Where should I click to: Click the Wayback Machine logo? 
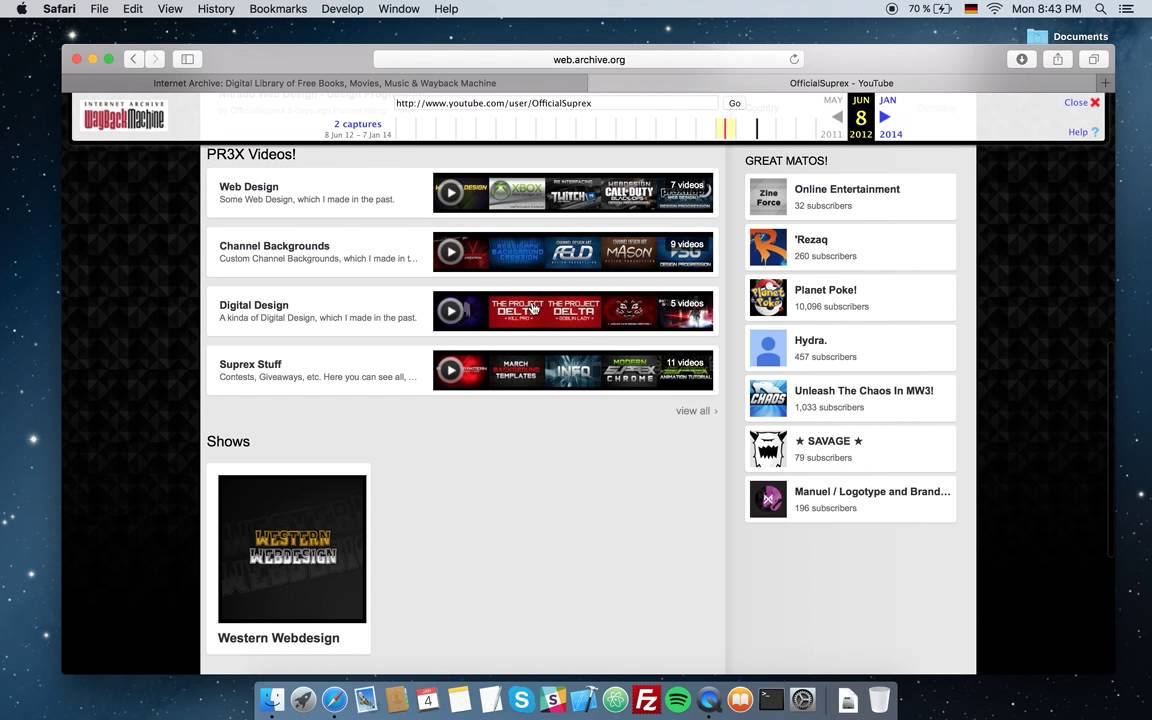[123, 116]
